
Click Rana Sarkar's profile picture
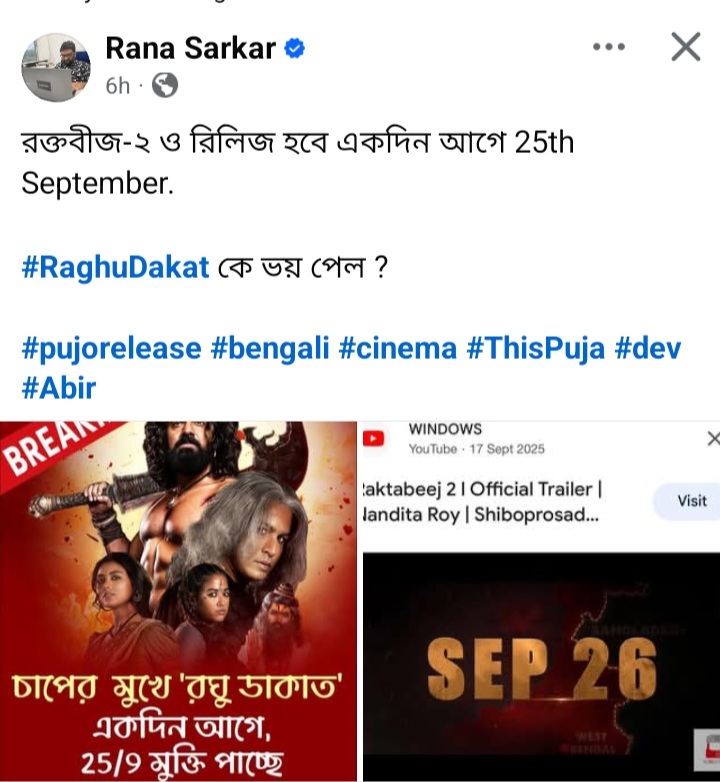[x=56, y=67]
